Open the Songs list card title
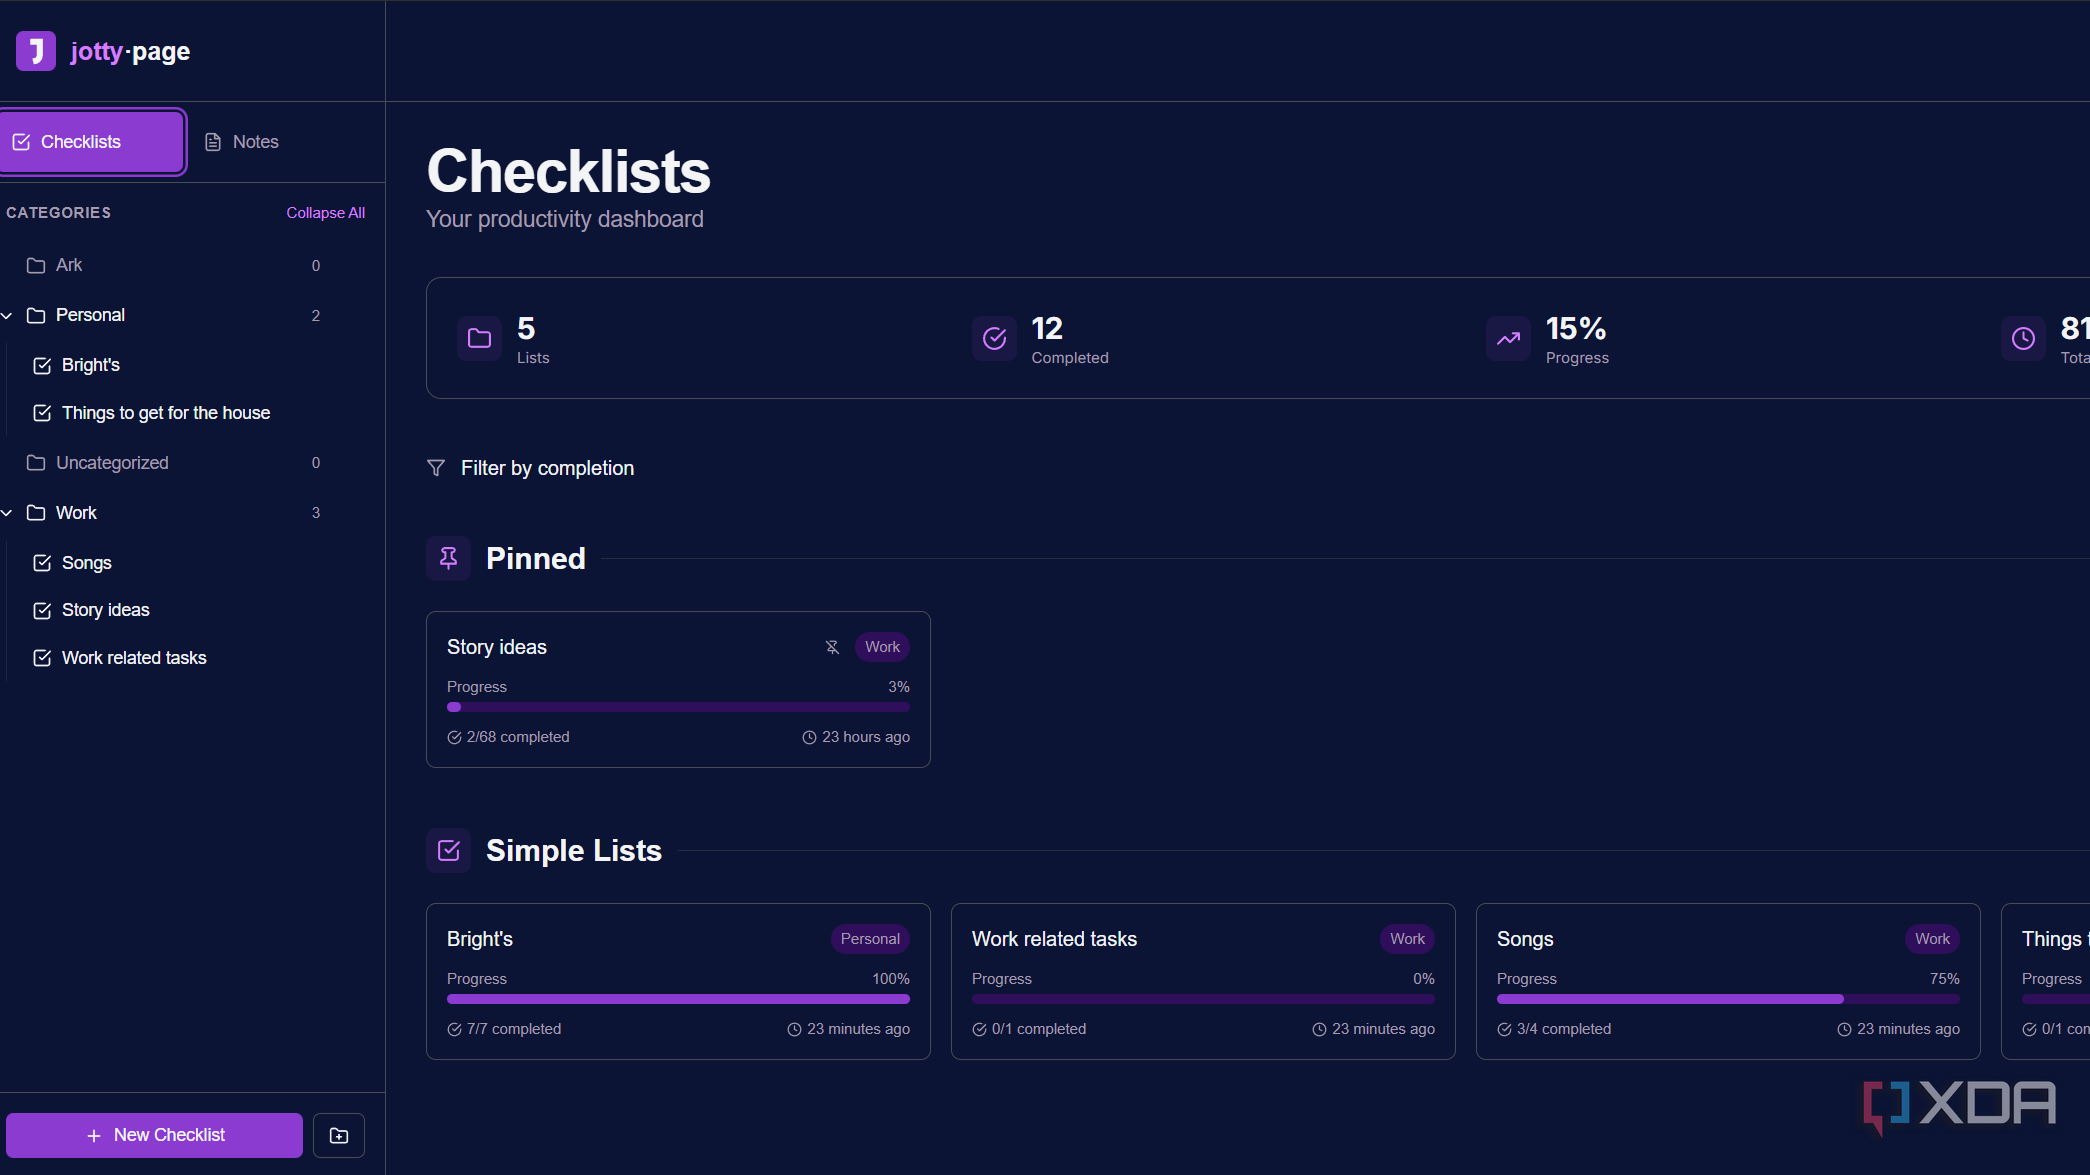 coord(1525,939)
